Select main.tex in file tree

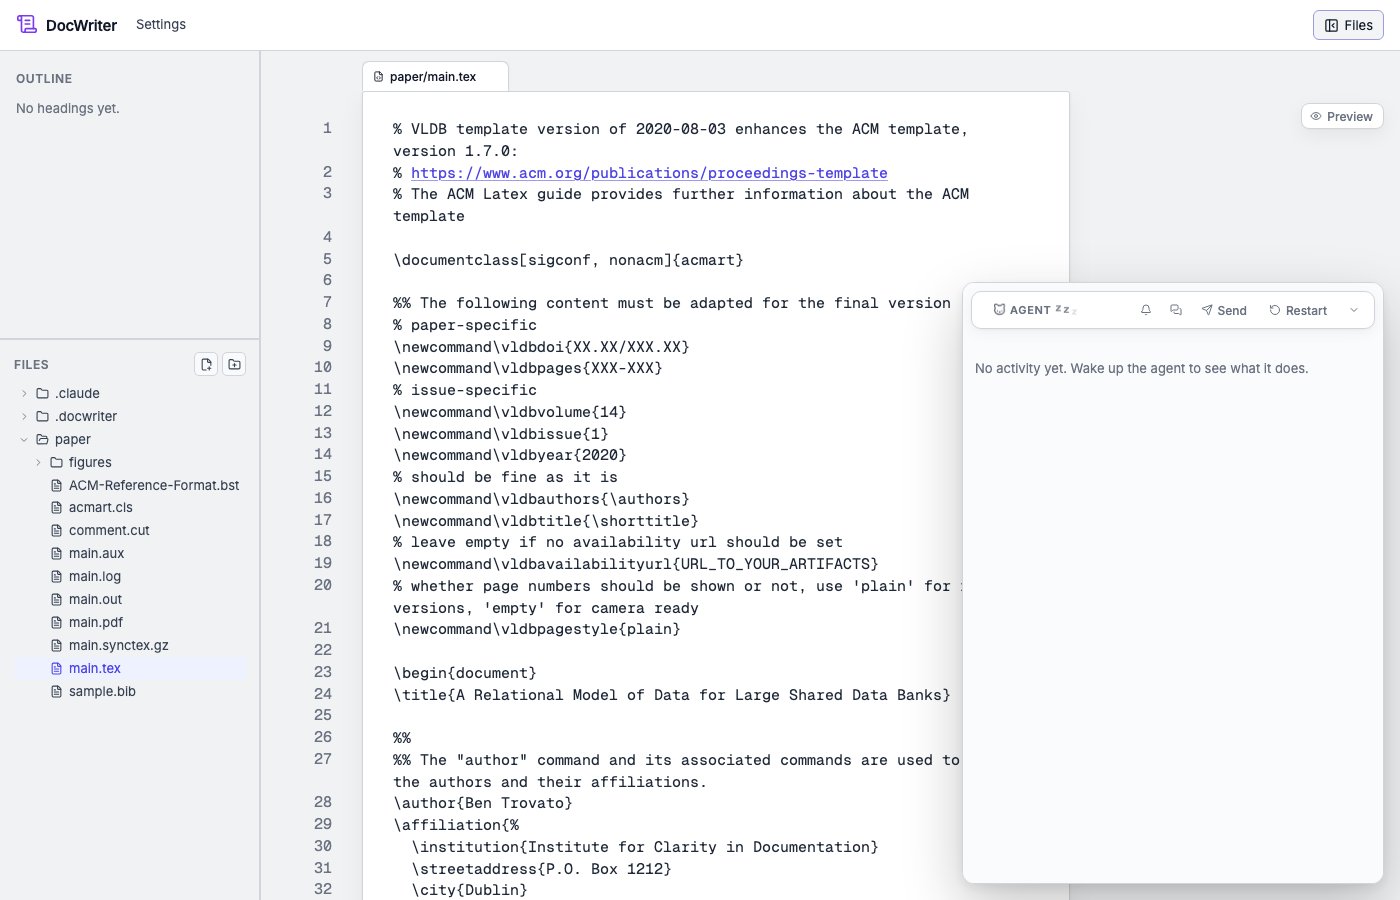coord(95,668)
